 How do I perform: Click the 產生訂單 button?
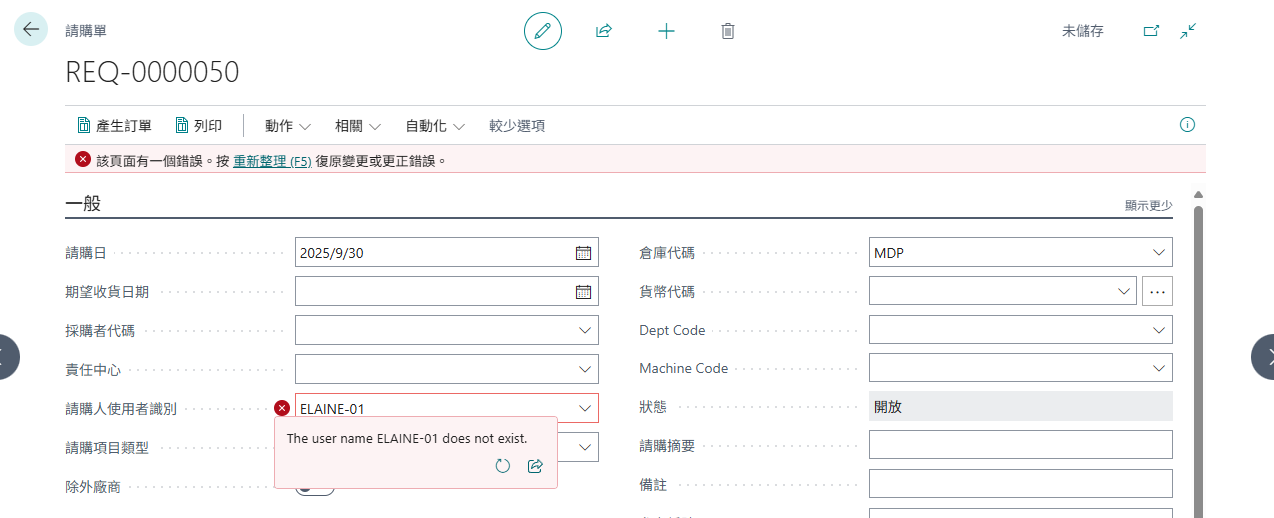click(114, 126)
